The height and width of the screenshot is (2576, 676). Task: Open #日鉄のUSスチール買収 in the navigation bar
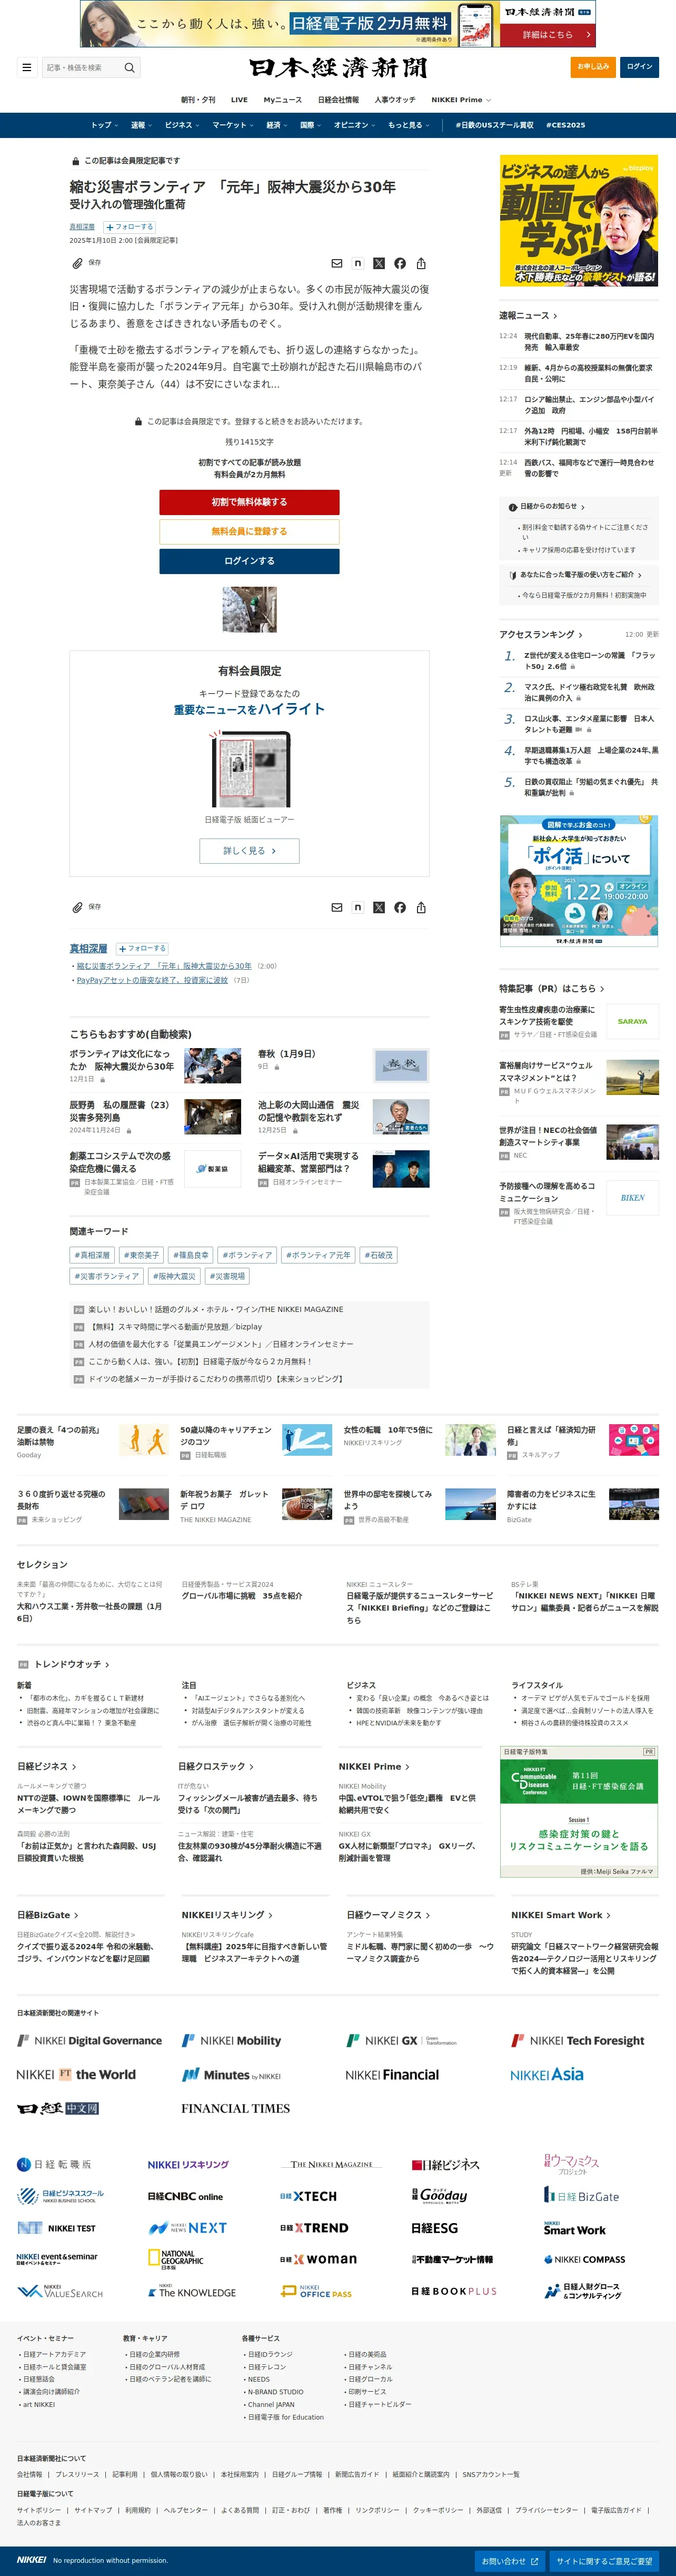[494, 125]
